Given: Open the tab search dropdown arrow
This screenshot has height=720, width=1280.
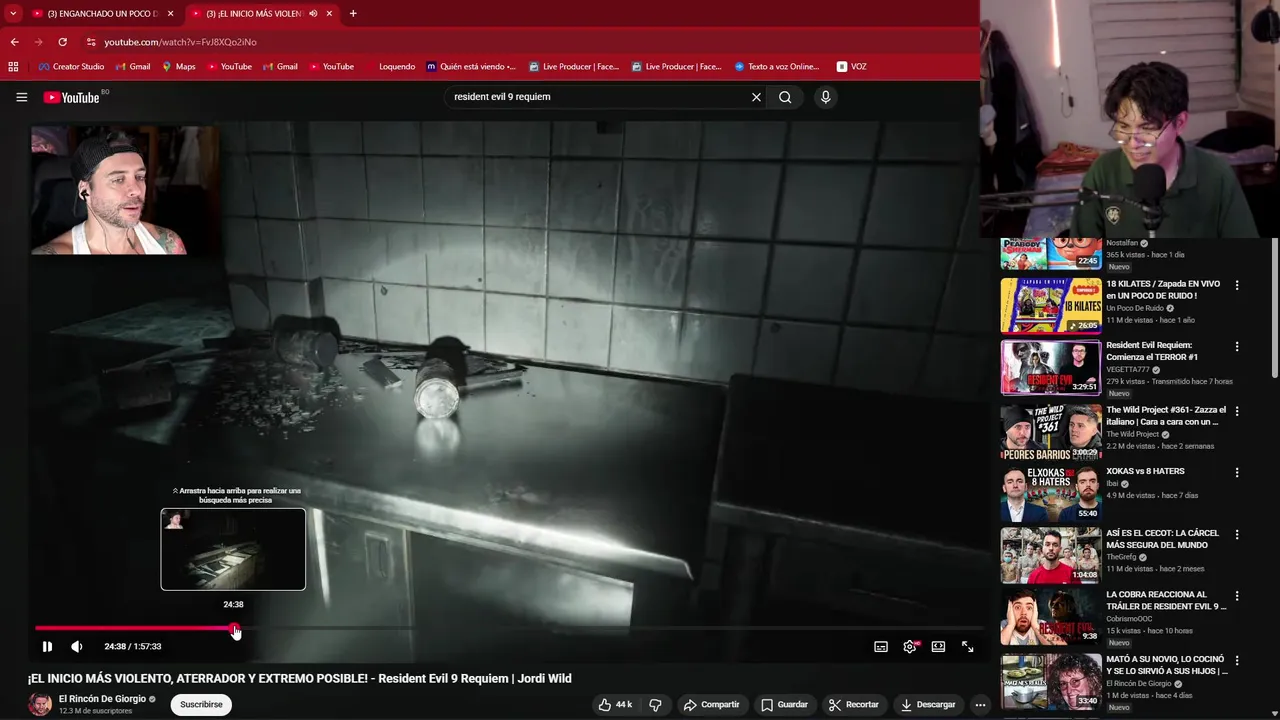Looking at the screenshot, I should 12,13.
